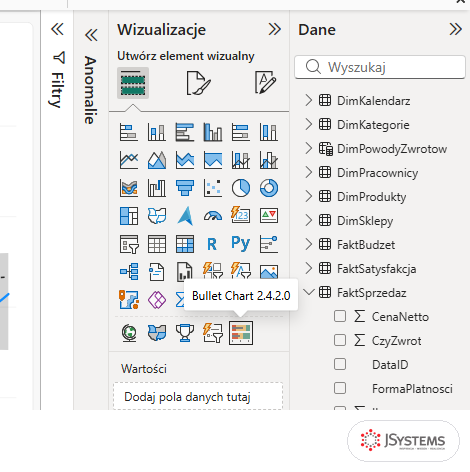Image resolution: width=470 pixels, height=472 pixels.
Task: Tick the DataID field checkbox
Action: coord(340,364)
